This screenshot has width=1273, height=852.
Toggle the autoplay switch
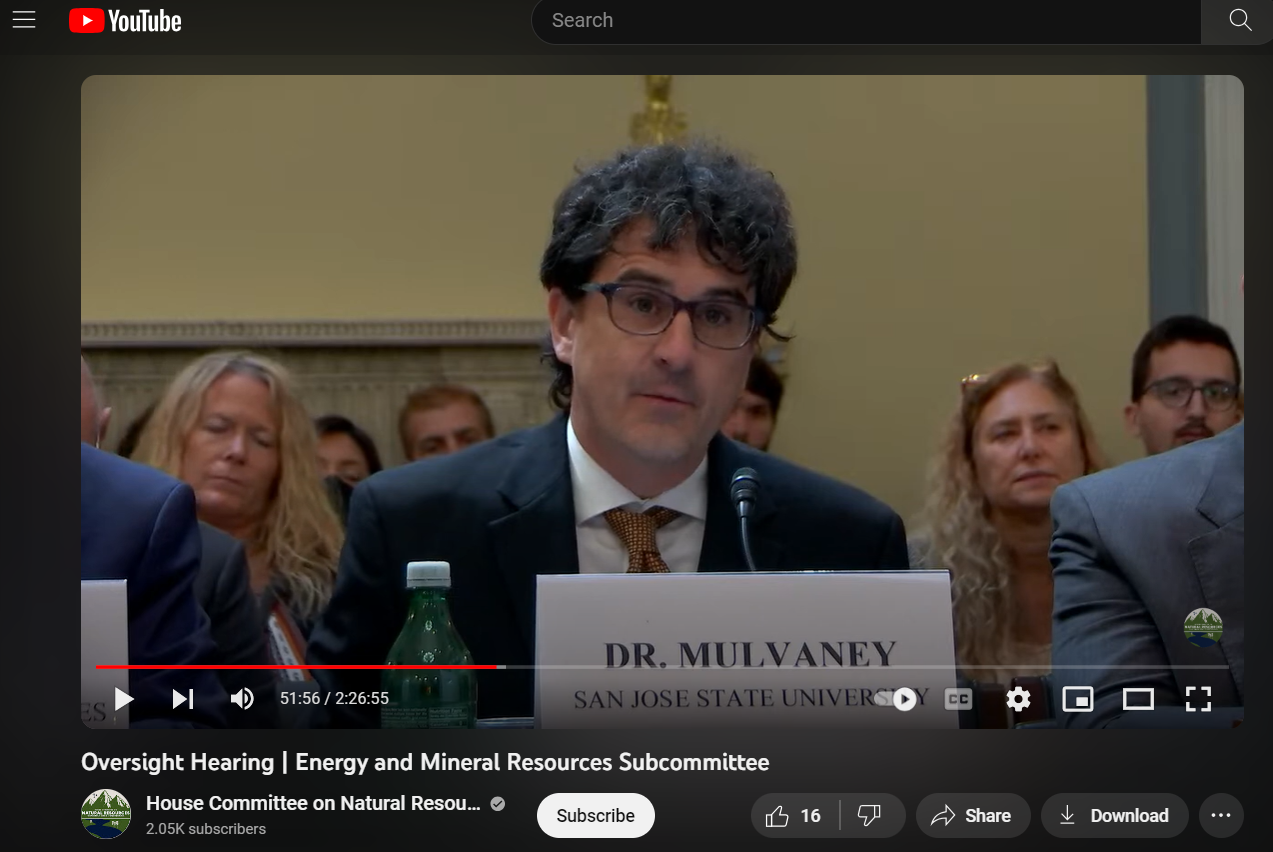click(x=898, y=699)
